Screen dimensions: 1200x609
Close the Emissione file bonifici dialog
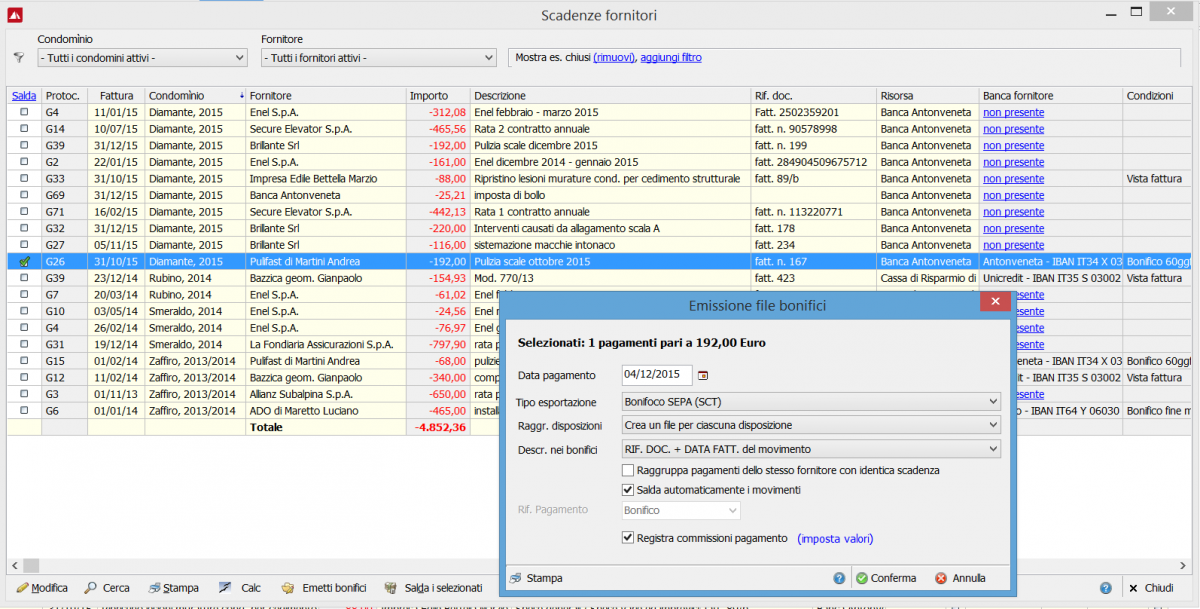coord(994,301)
